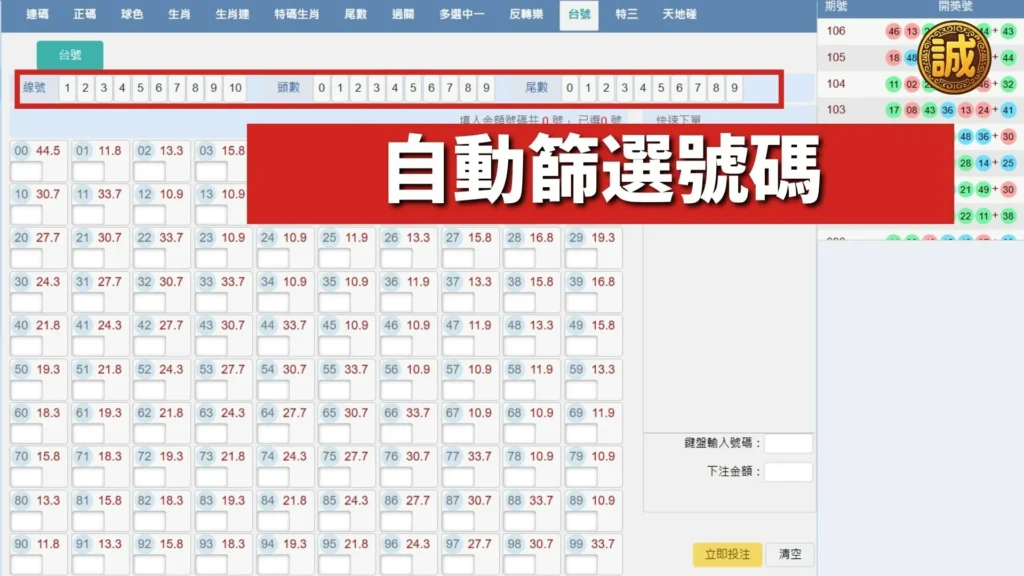Select number ball 29
The height and width of the screenshot is (576, 1024).
[x=576, y=238]
